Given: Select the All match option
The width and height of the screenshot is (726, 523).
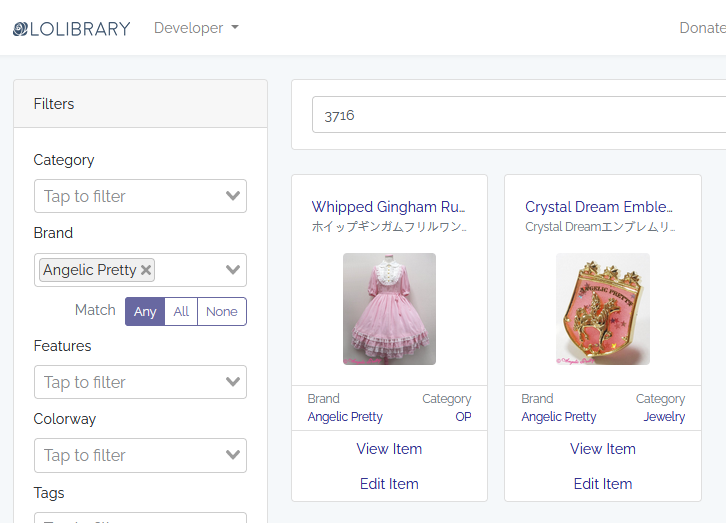Looking at the screenshot, I should (x=181, y=311).
